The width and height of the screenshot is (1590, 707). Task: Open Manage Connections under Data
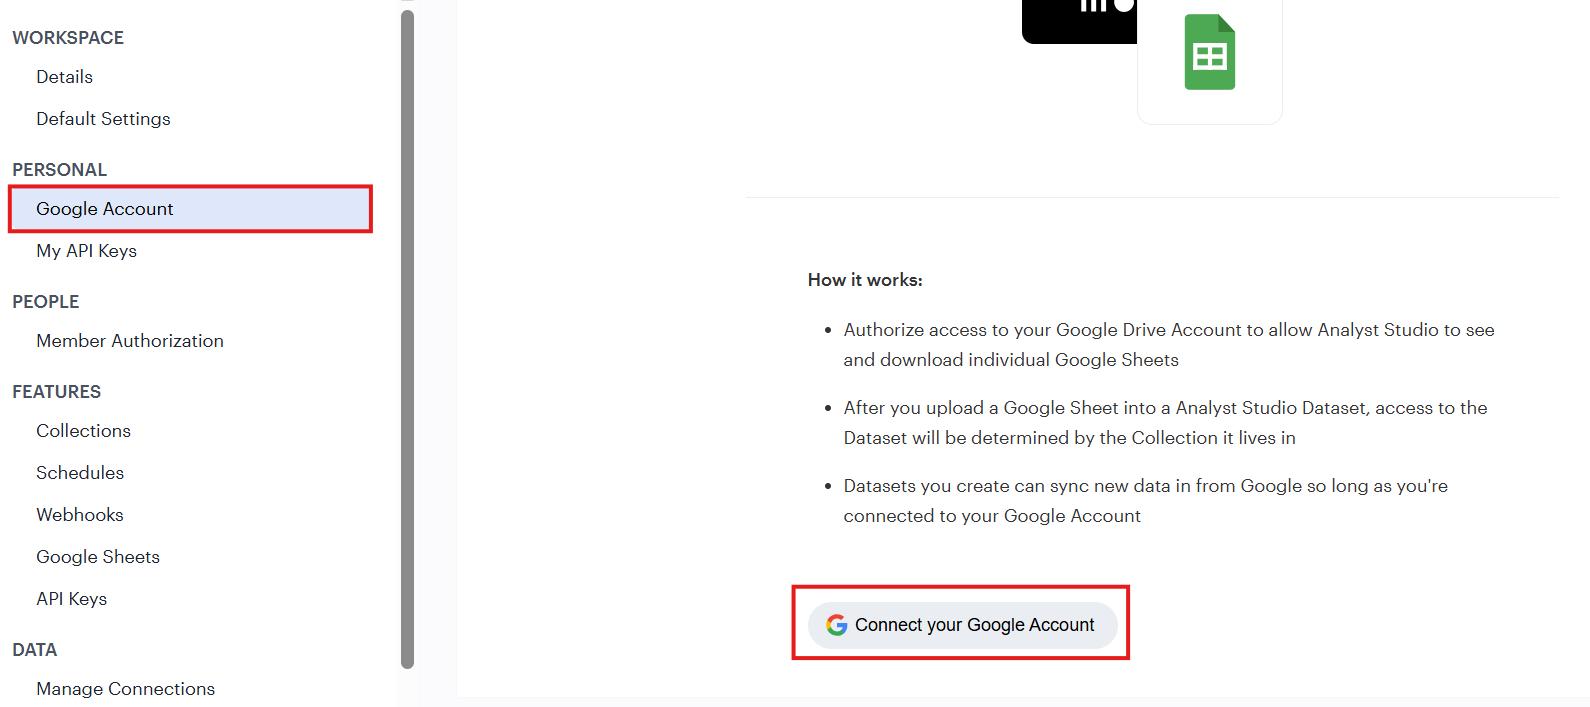point(125,689)
